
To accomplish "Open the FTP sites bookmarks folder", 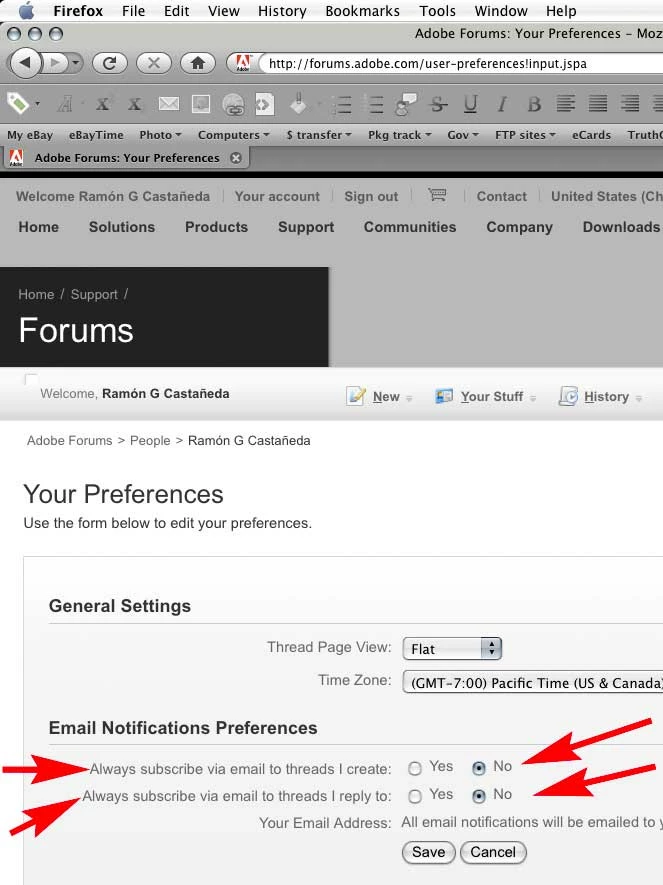I will coord(525,135).
